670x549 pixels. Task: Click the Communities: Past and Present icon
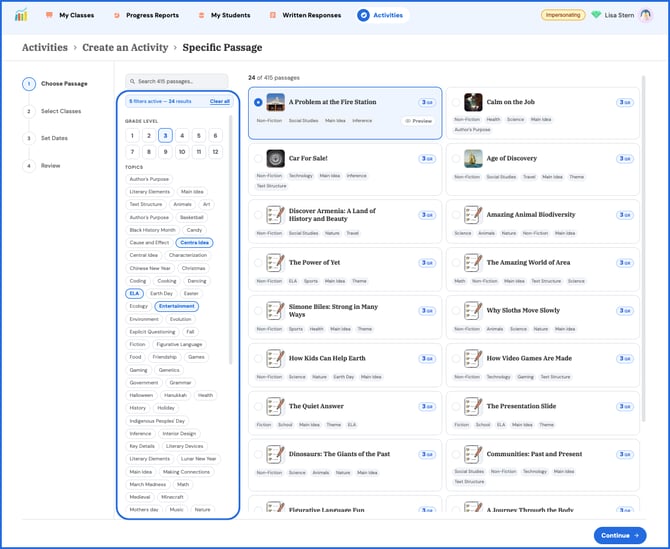[x=473, y=454]
